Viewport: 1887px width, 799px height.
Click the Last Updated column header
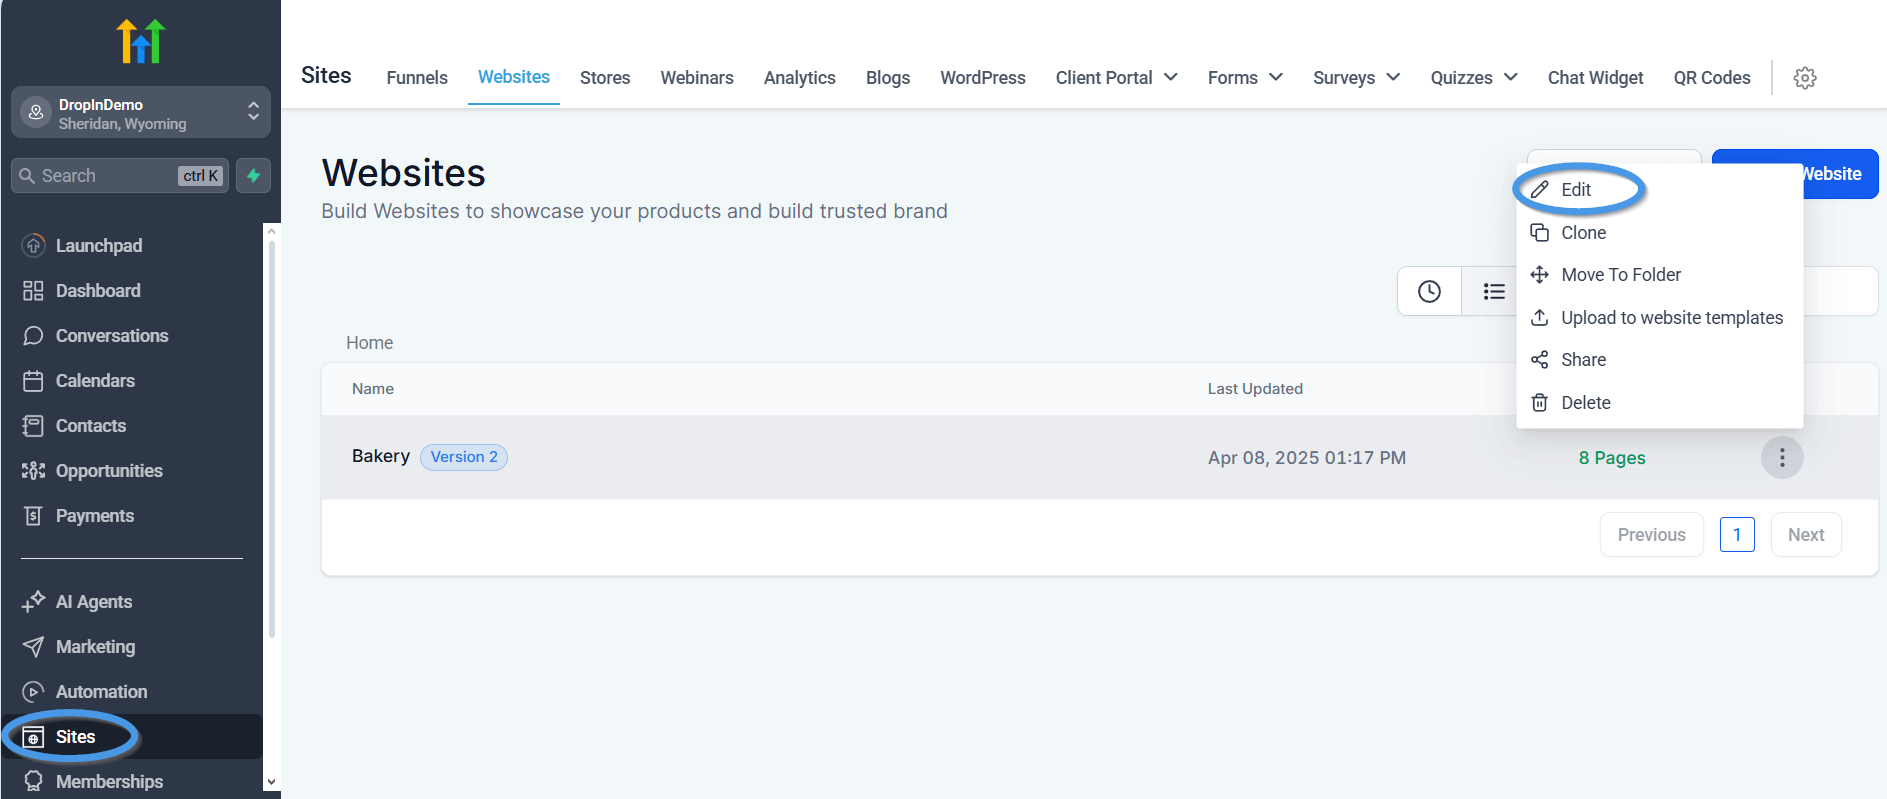1255,389
